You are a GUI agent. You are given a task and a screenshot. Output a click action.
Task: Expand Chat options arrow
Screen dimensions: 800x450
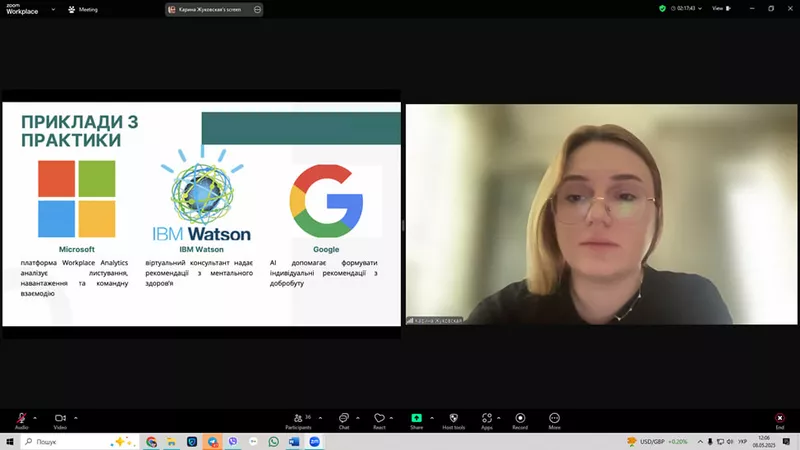tap(358, 418)
